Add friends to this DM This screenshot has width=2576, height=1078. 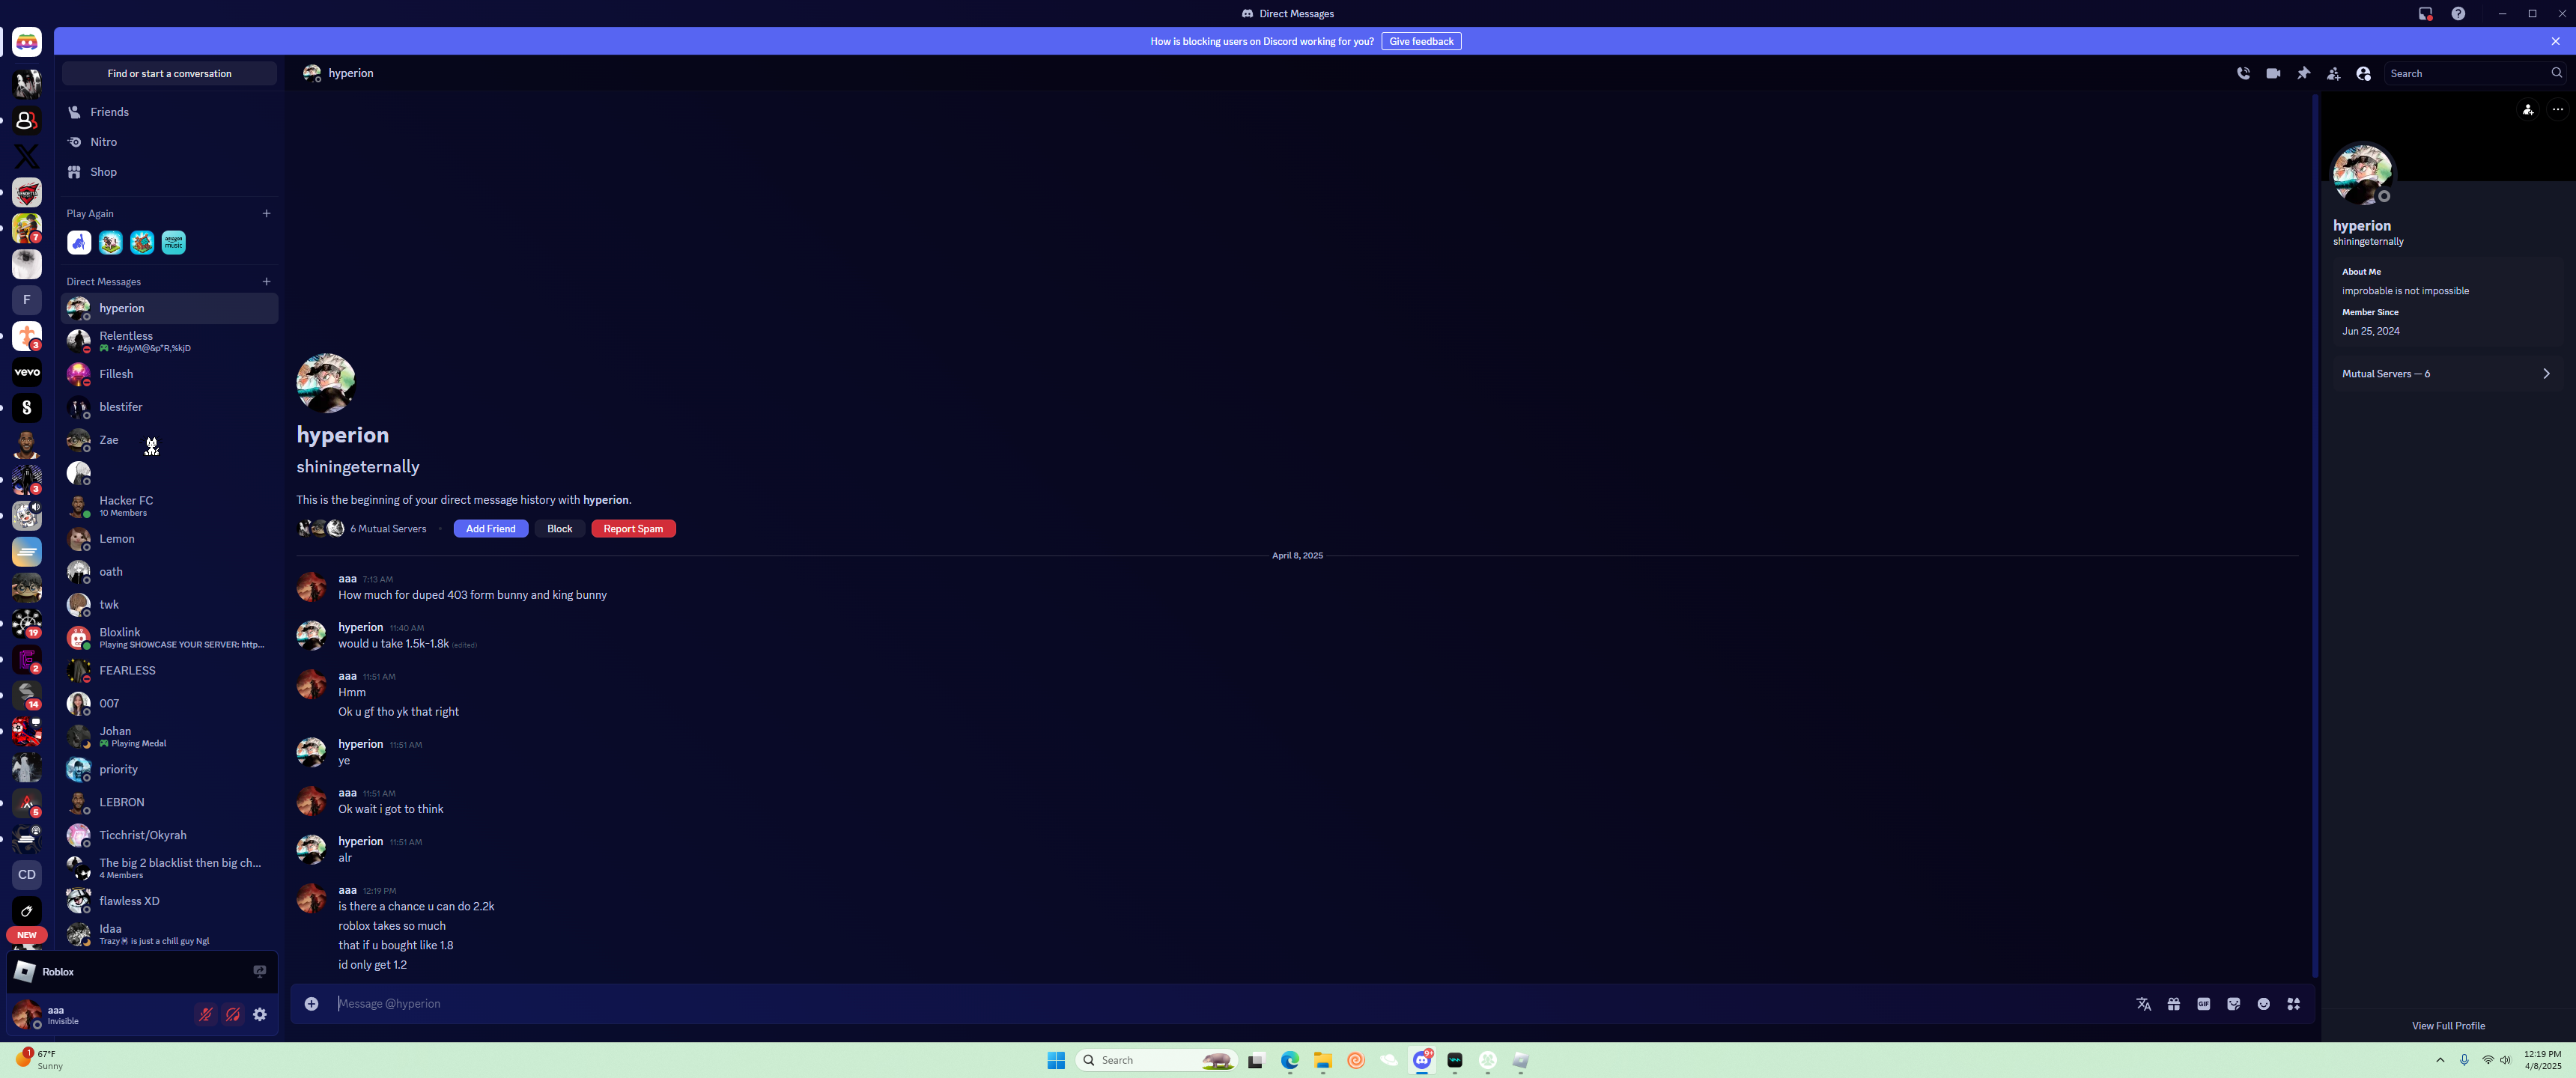pos(2333,73)
